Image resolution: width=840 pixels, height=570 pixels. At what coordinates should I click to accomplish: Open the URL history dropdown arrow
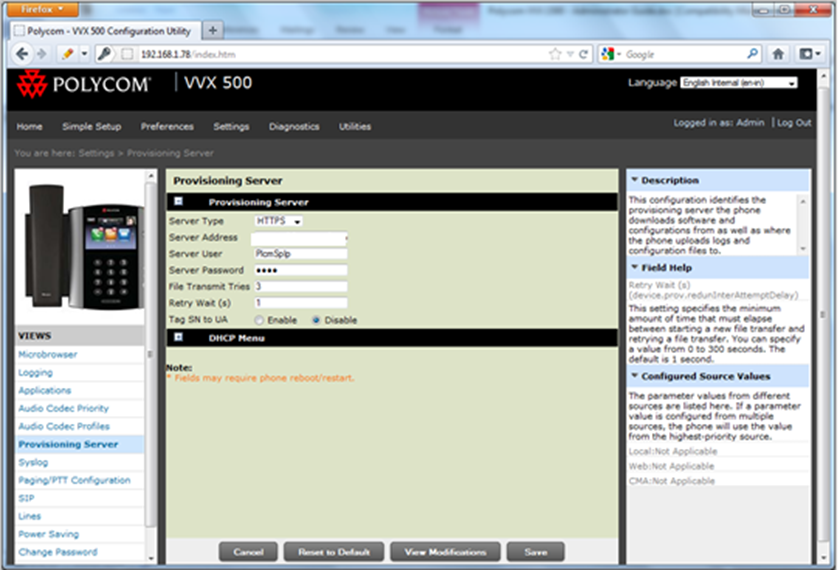point(570,54)
